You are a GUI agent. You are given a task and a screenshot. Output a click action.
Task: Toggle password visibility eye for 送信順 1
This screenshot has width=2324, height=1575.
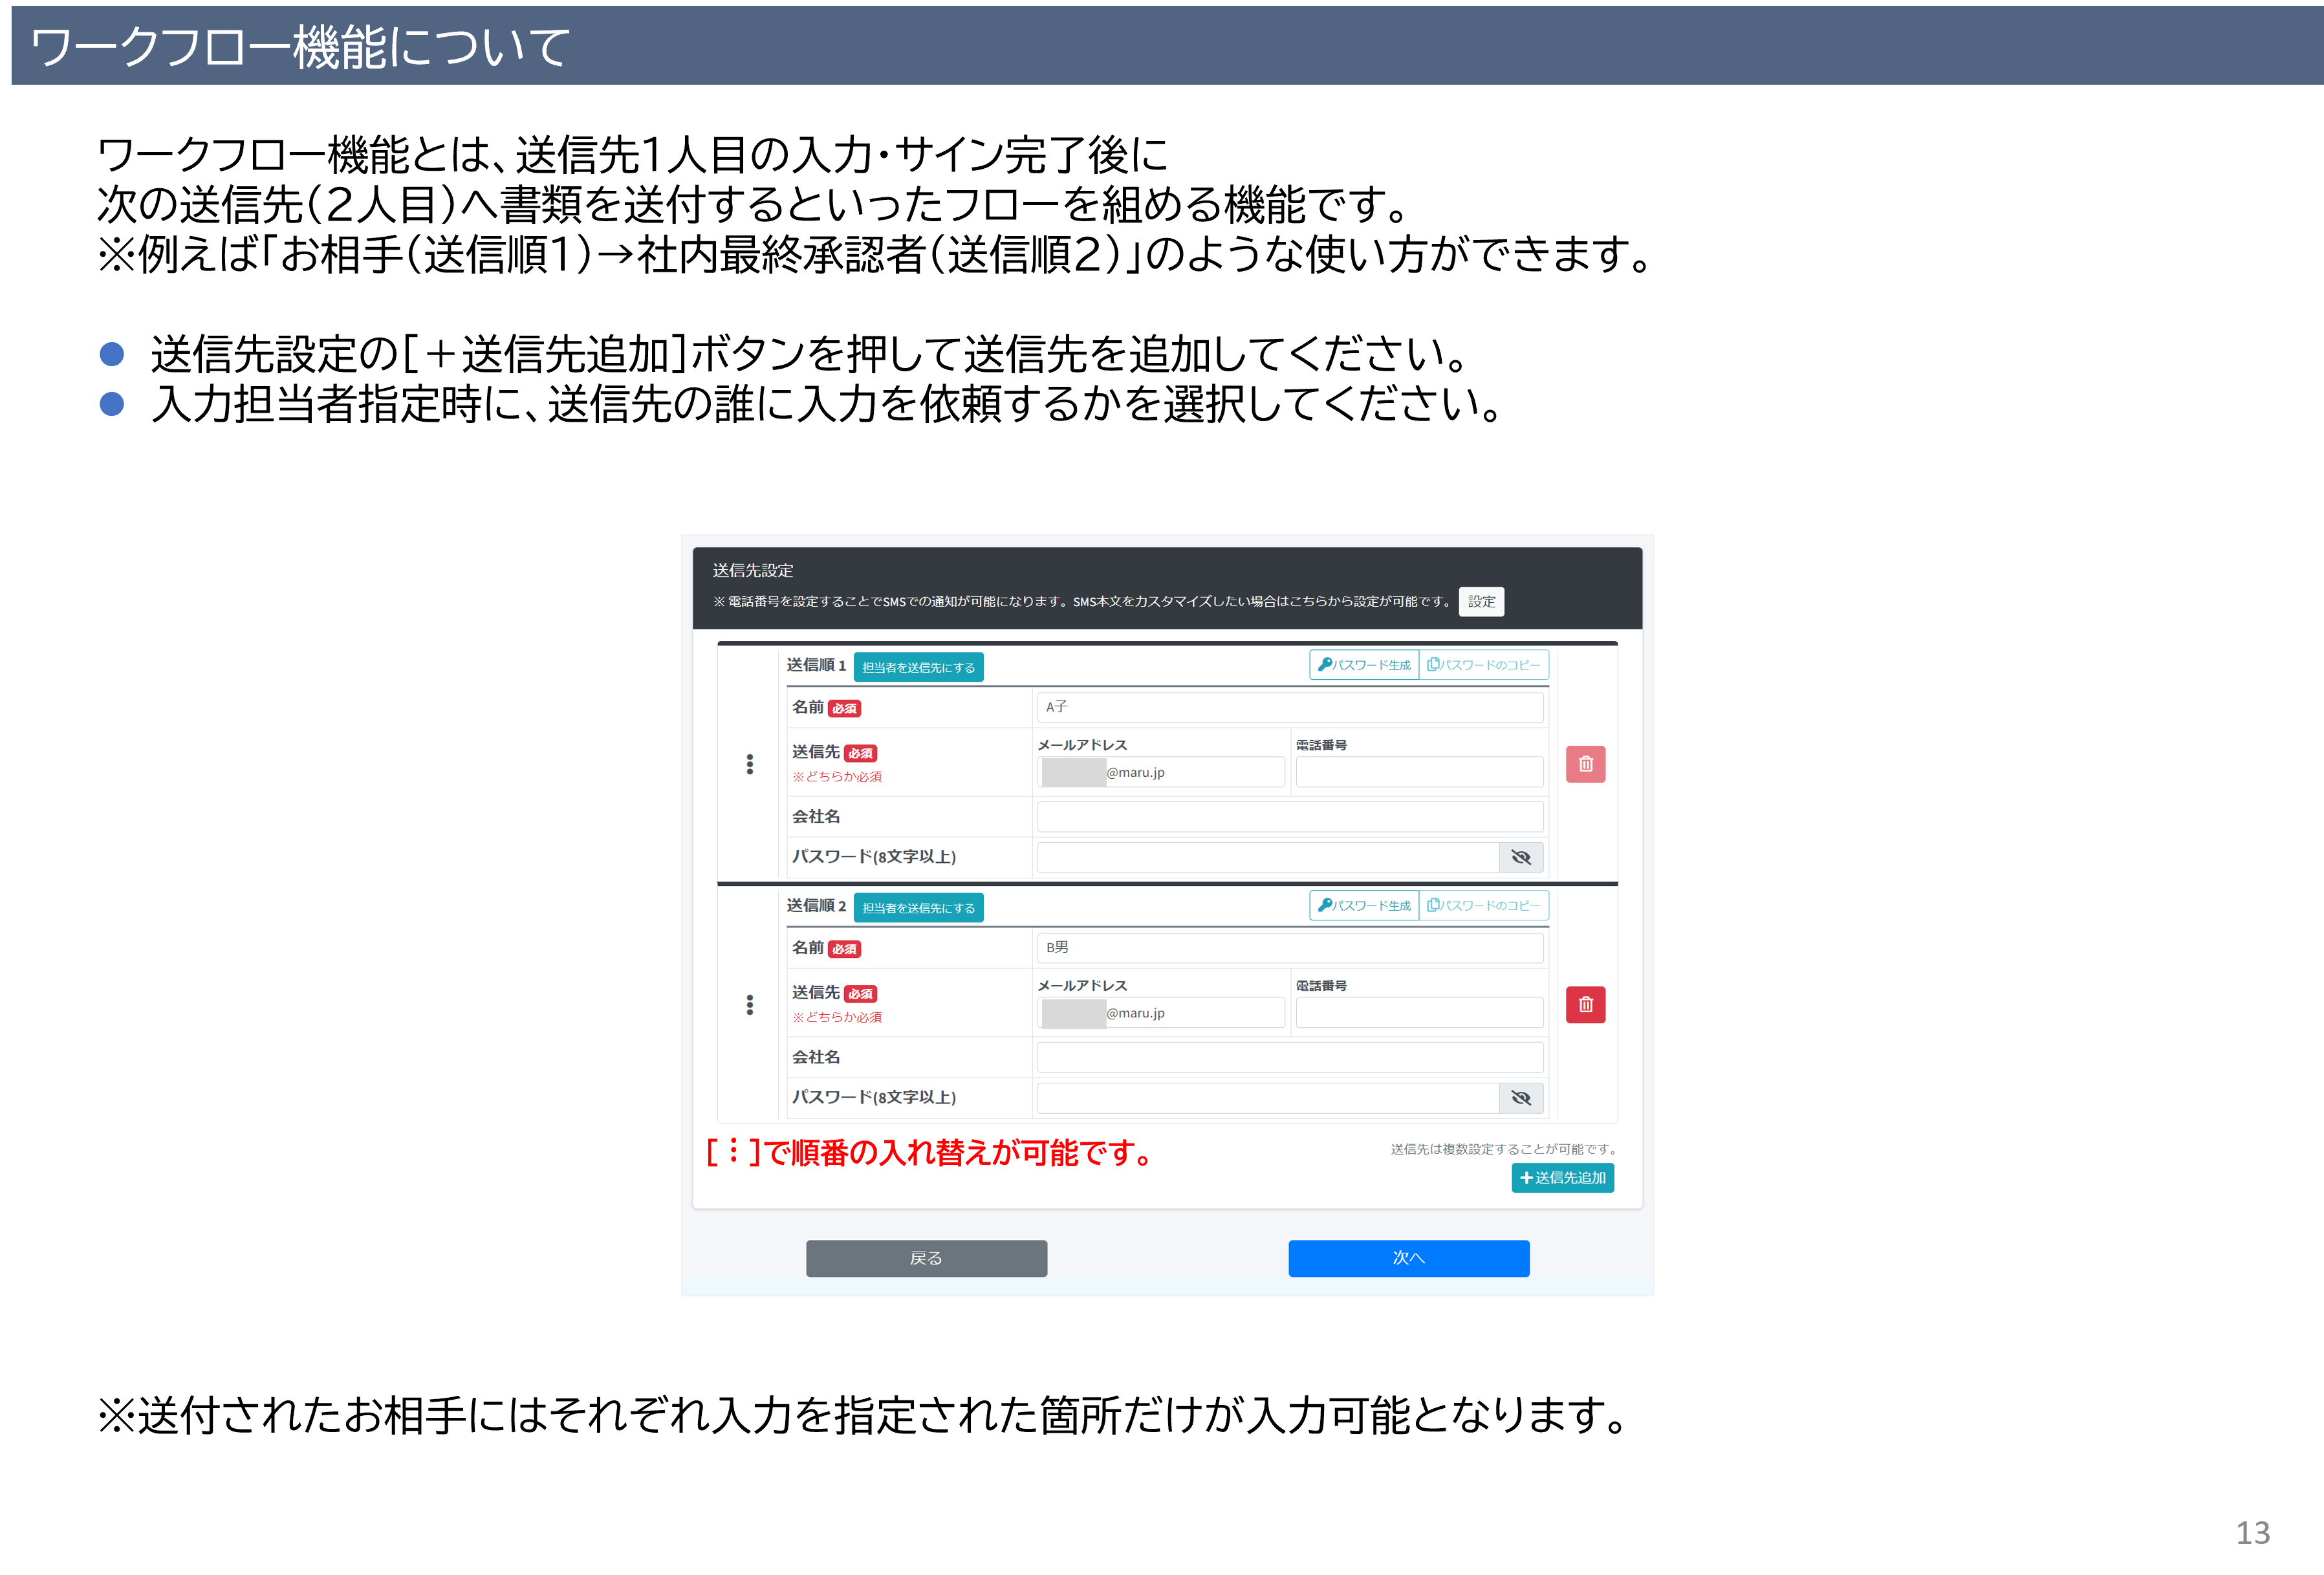(1520, 857)
